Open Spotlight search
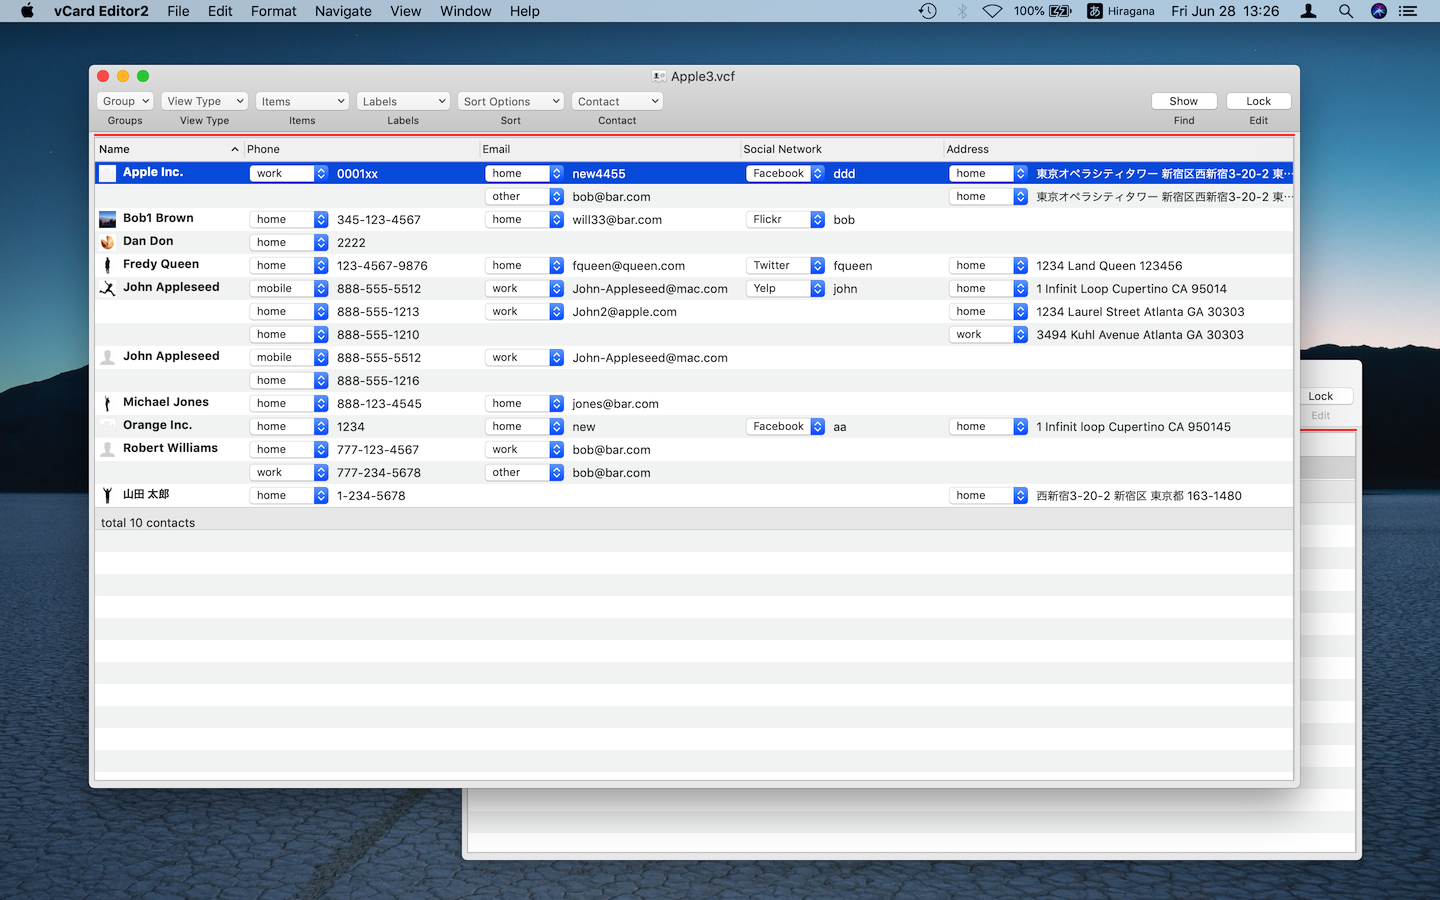This screenshot has height=900, width=1440. [x=1346, y=11]
